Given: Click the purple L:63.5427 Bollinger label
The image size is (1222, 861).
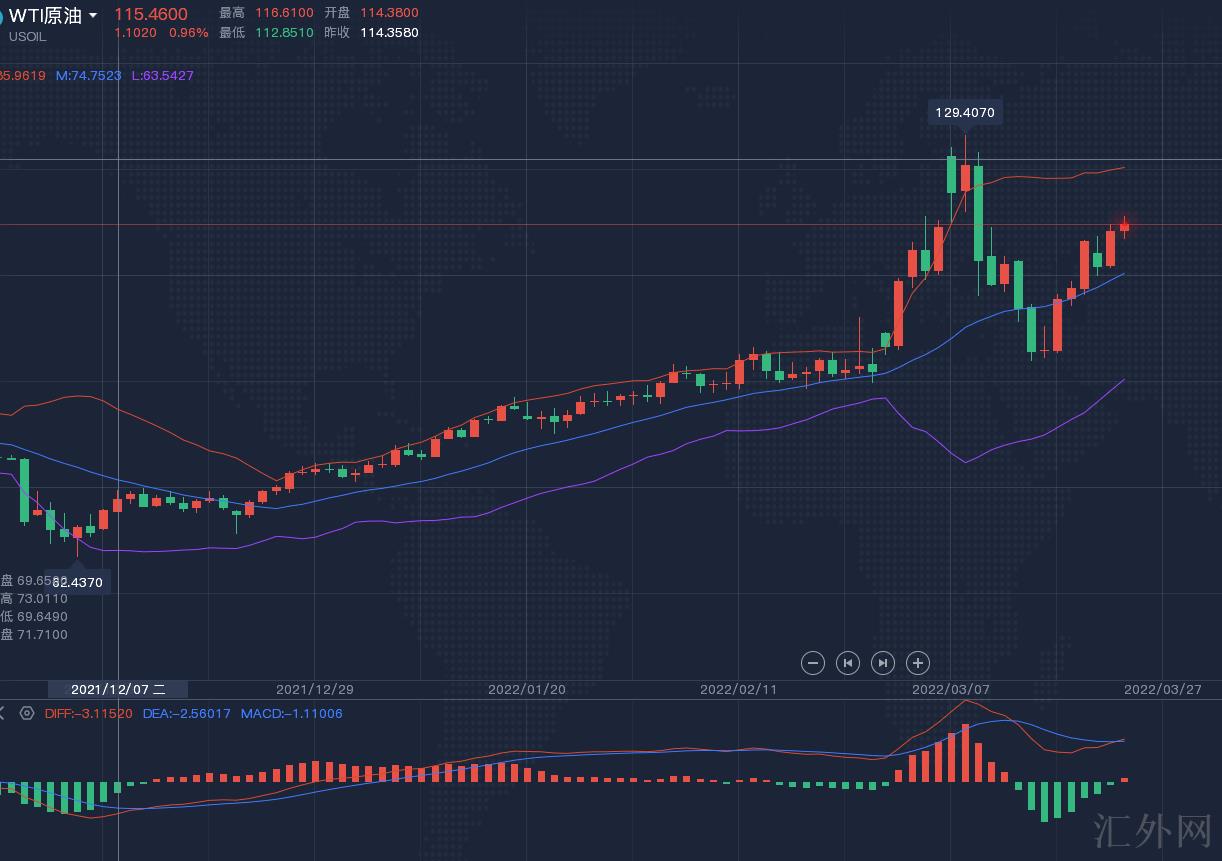Looking at the screenshot, I should [x=163, y=76].
